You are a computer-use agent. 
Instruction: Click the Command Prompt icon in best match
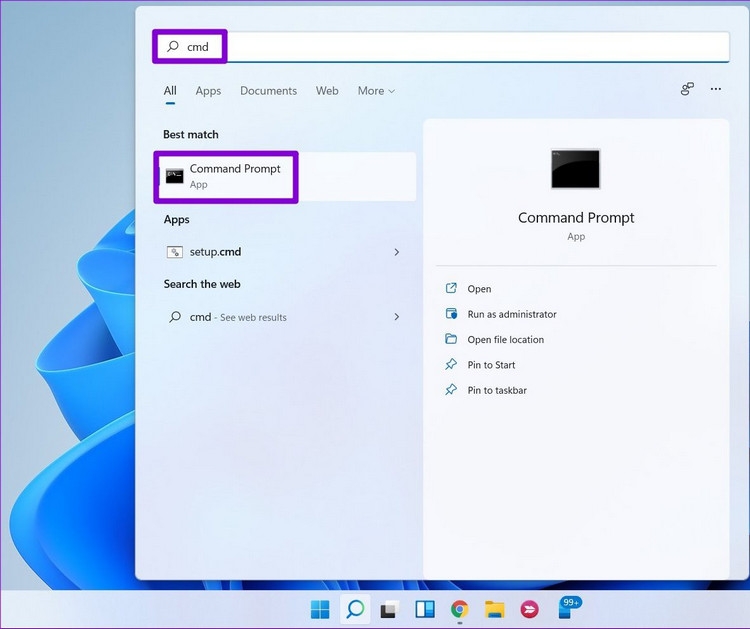click(175, 176)
